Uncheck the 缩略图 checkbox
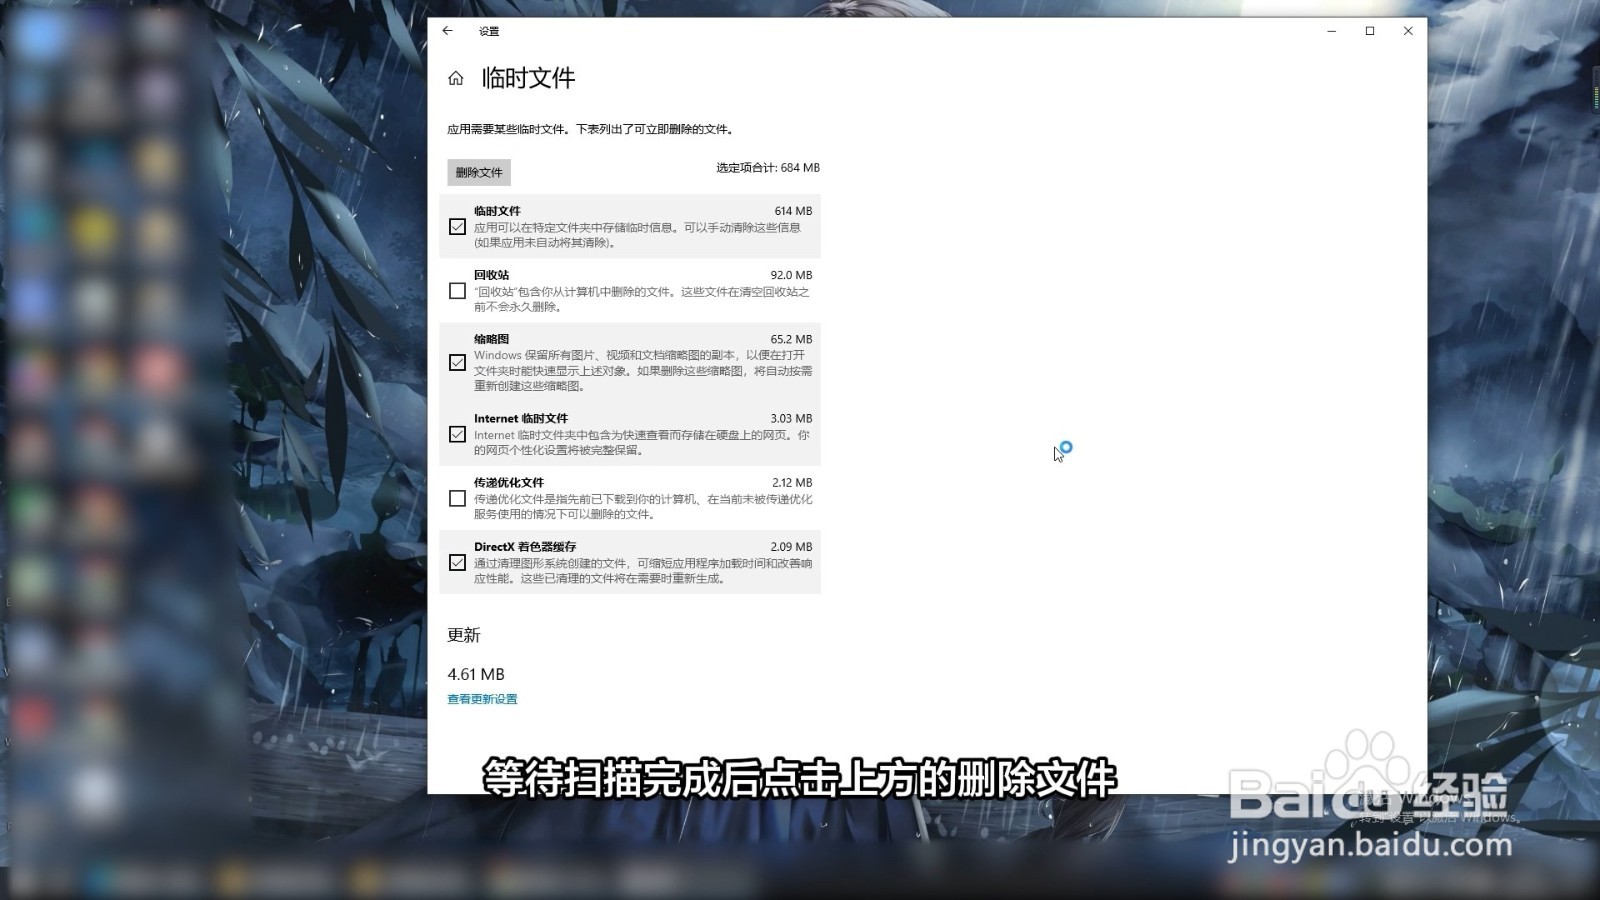Image resolution: width=1600 pixels, height=900 pixels. [457, 362]
